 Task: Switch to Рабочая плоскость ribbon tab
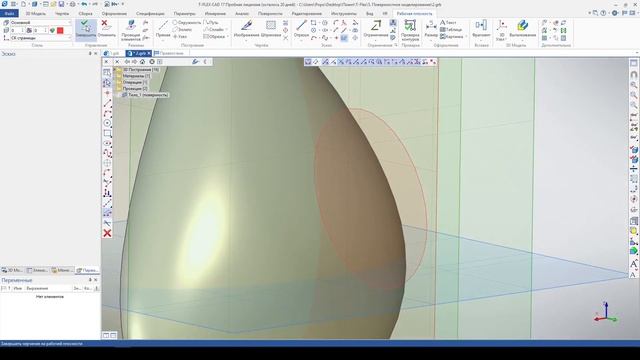(x=414, y=13)
